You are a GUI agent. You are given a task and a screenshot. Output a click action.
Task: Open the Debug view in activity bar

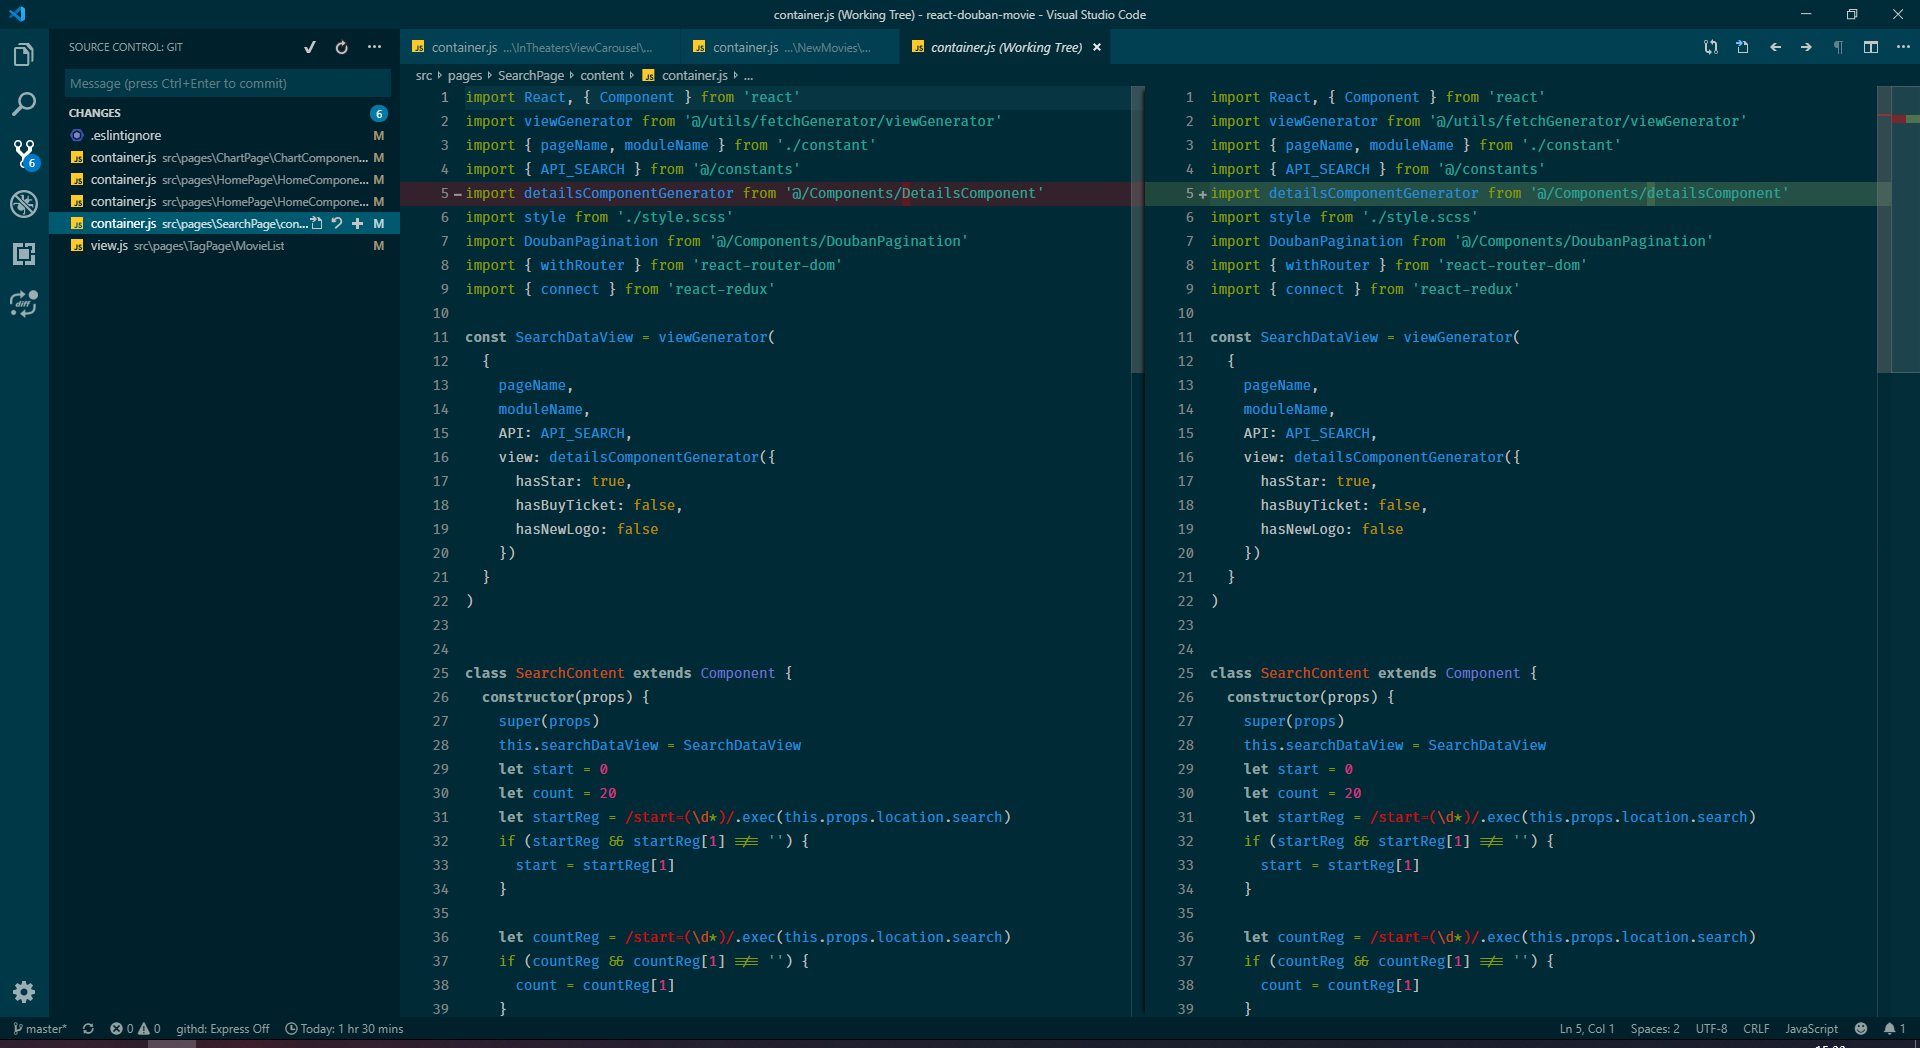24,204
